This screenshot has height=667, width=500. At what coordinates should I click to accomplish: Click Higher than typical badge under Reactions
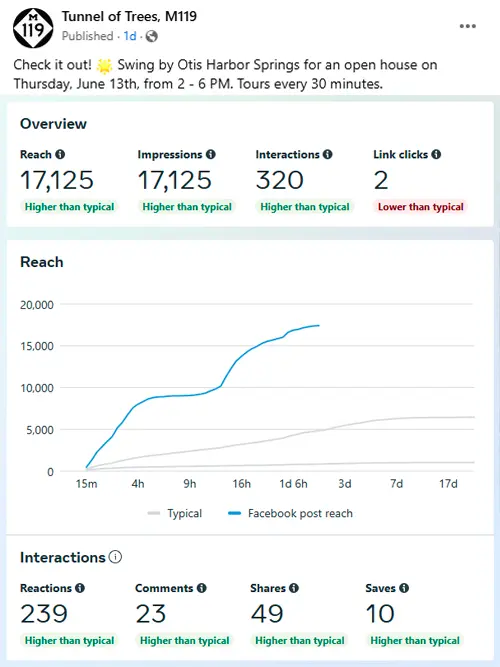click(x=69, y=641)
